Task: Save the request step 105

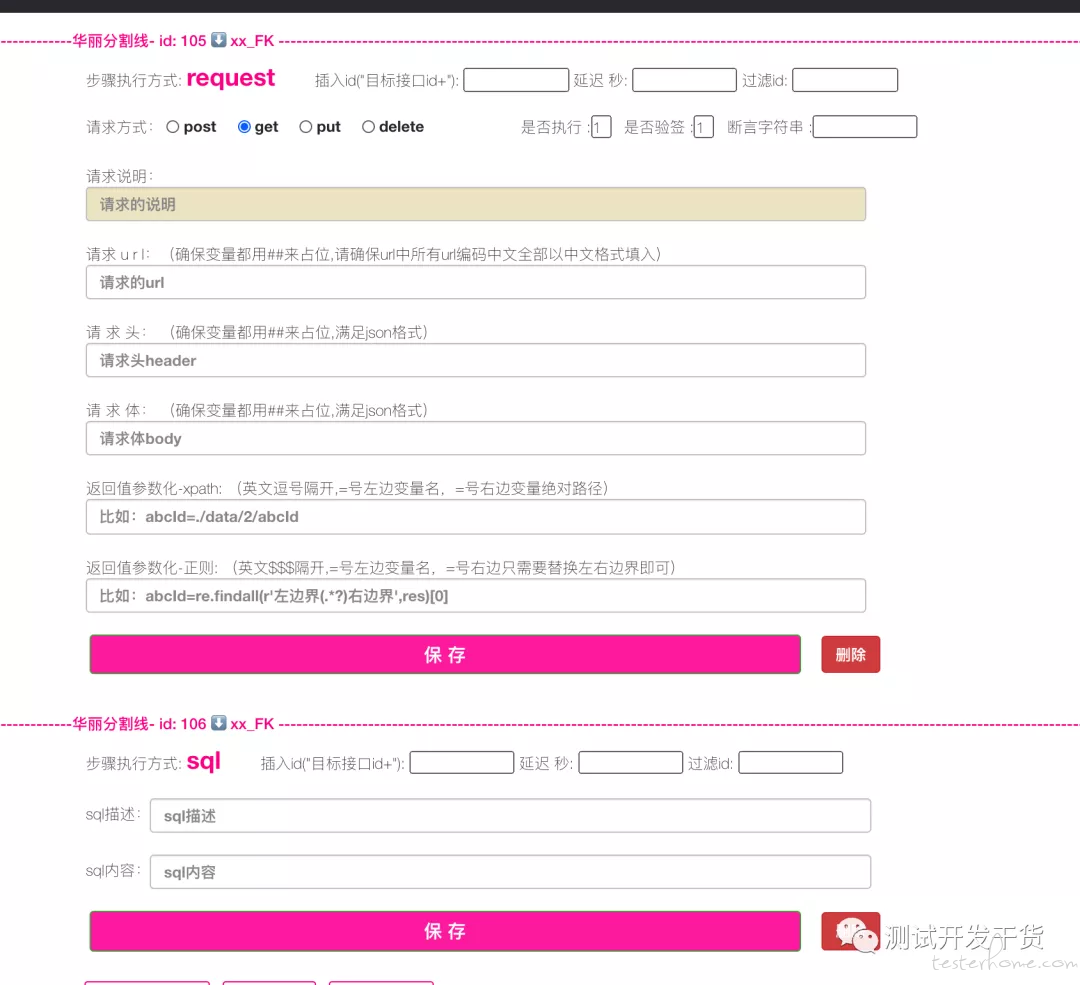Action: [x=445, y=654]
